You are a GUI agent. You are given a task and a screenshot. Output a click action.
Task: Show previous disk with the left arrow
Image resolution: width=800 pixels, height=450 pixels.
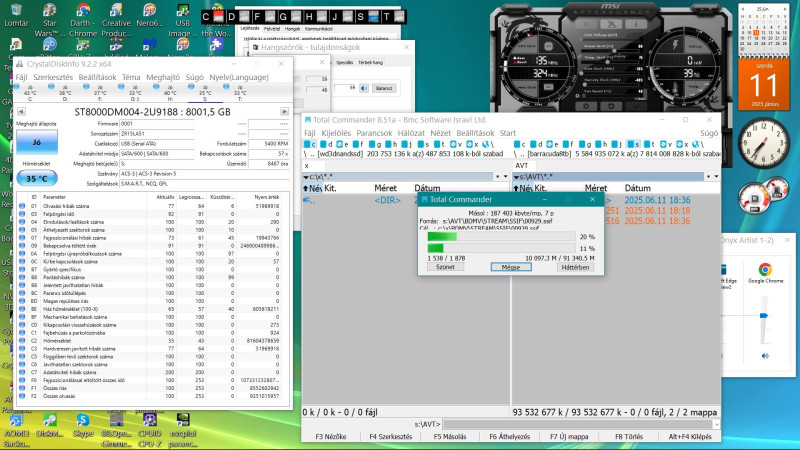pyautogui.click(x=21, y=112)
